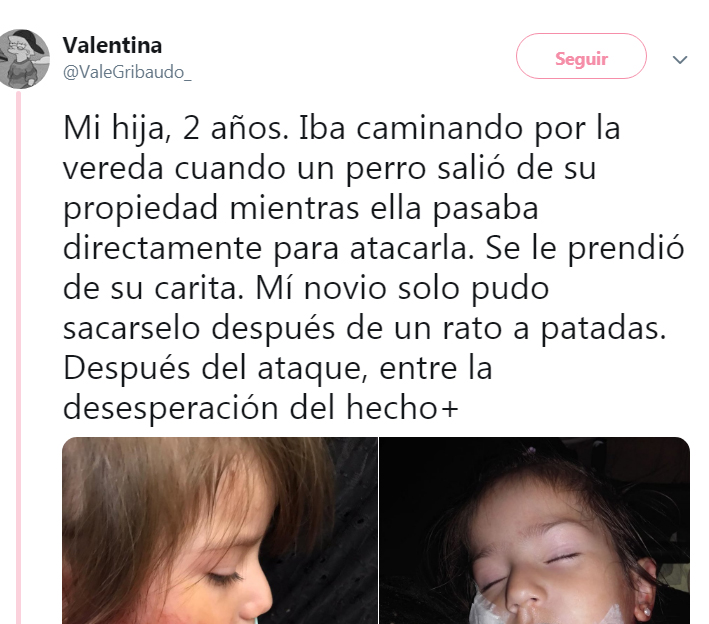
Task: Click the tweet line "vereda cuando un perro"
Action: [329, 169]
